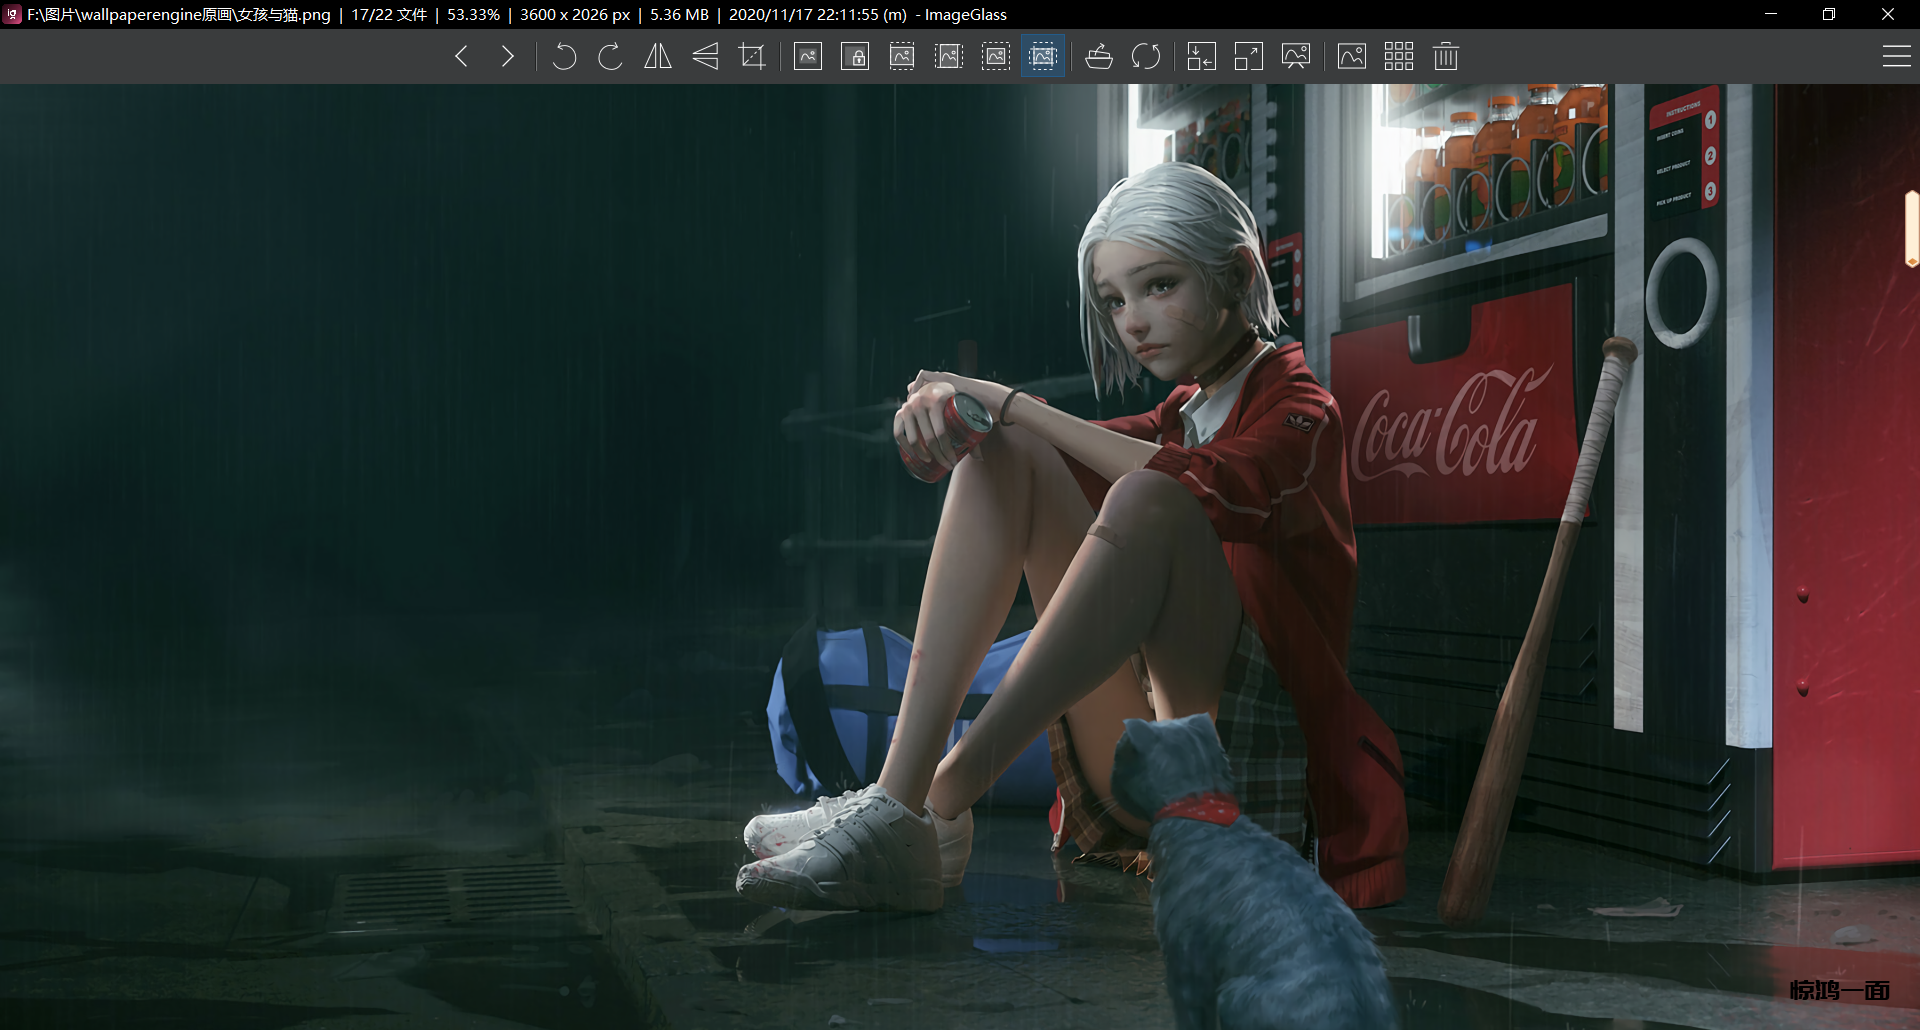Start slideshow with the presentation icon
Image resolution: width=1920 pixels, height=1030 pixels.
pos(1296,57)
